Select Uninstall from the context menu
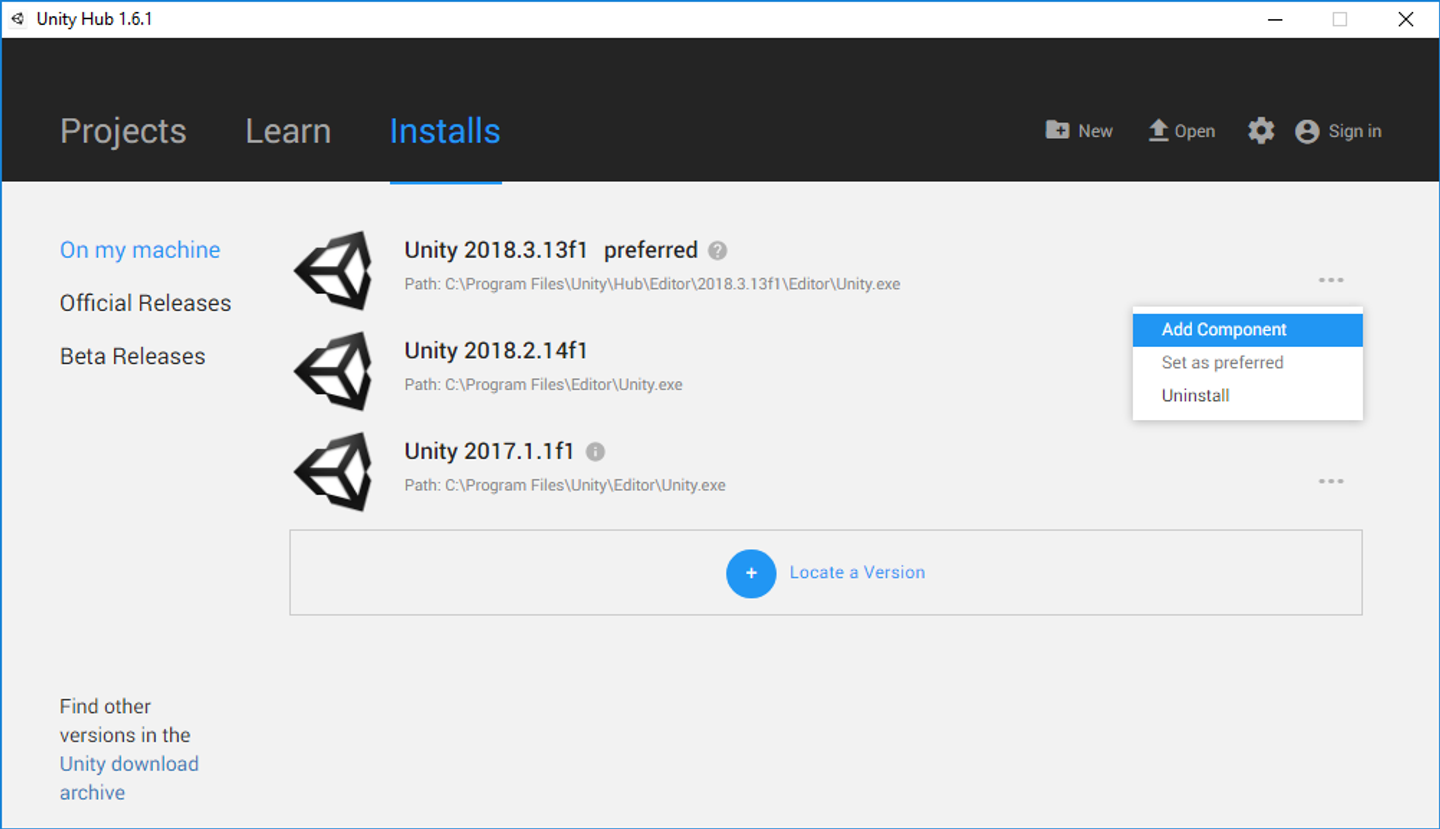The height and width of the screenshot is (829, 1440). (x=1195, y=395)
